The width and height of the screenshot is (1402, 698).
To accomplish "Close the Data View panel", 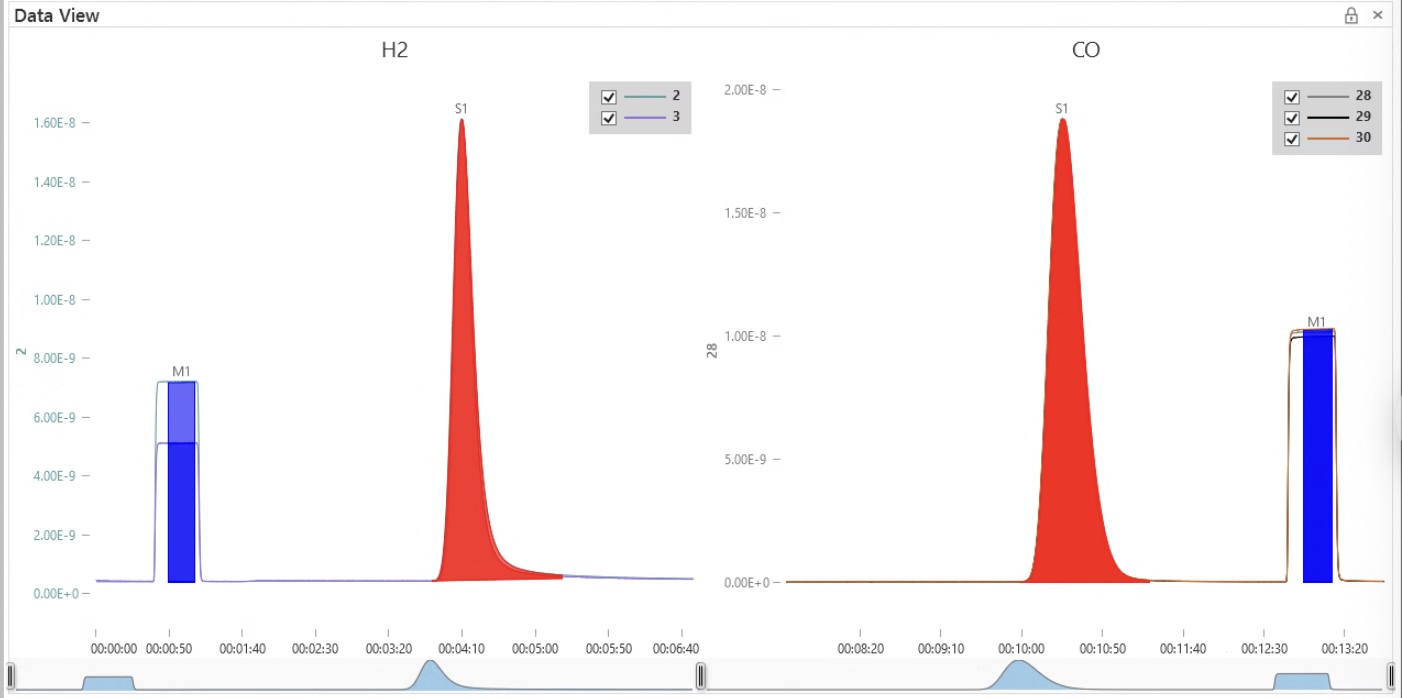I will point(1378,15).
